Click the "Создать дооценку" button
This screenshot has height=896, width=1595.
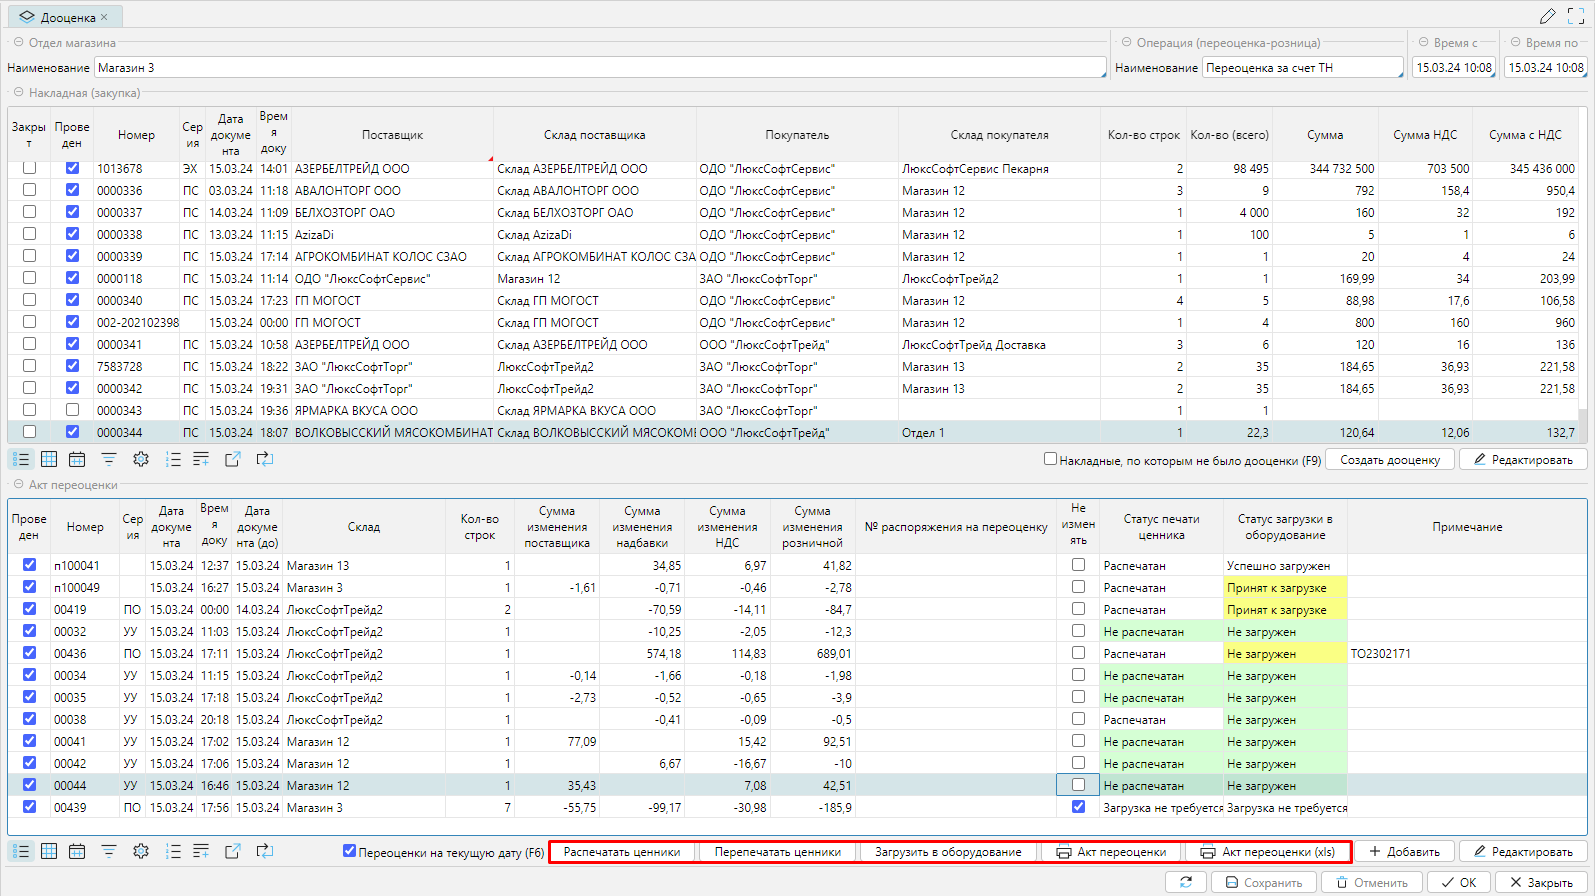[1390, 460]
